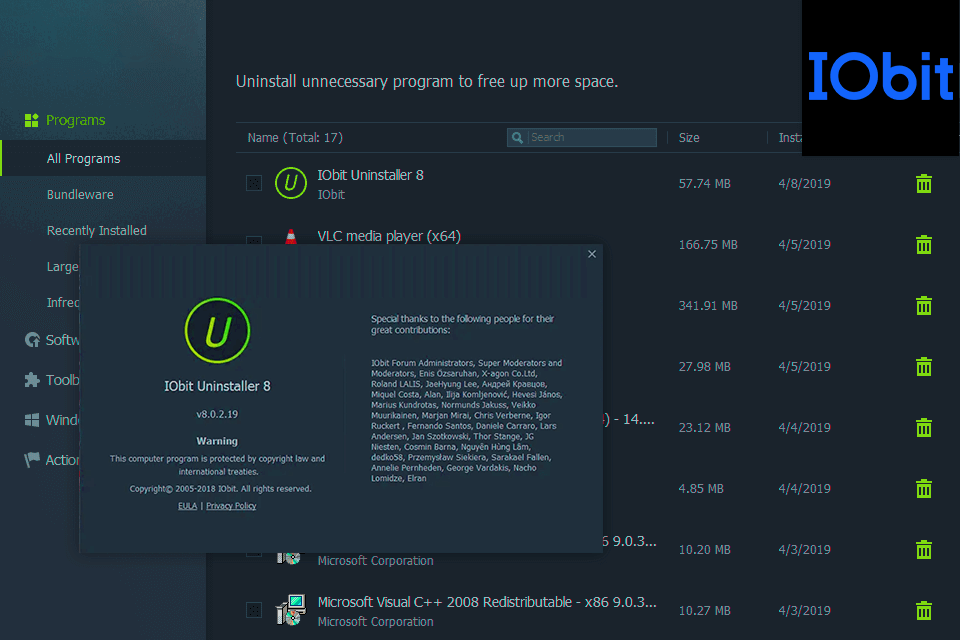Image resolution: width=960 pixels, height=640 pixels.
Task: Click the IObit Uninstaller 8 green U icon in list
Action: pos(291,183)
